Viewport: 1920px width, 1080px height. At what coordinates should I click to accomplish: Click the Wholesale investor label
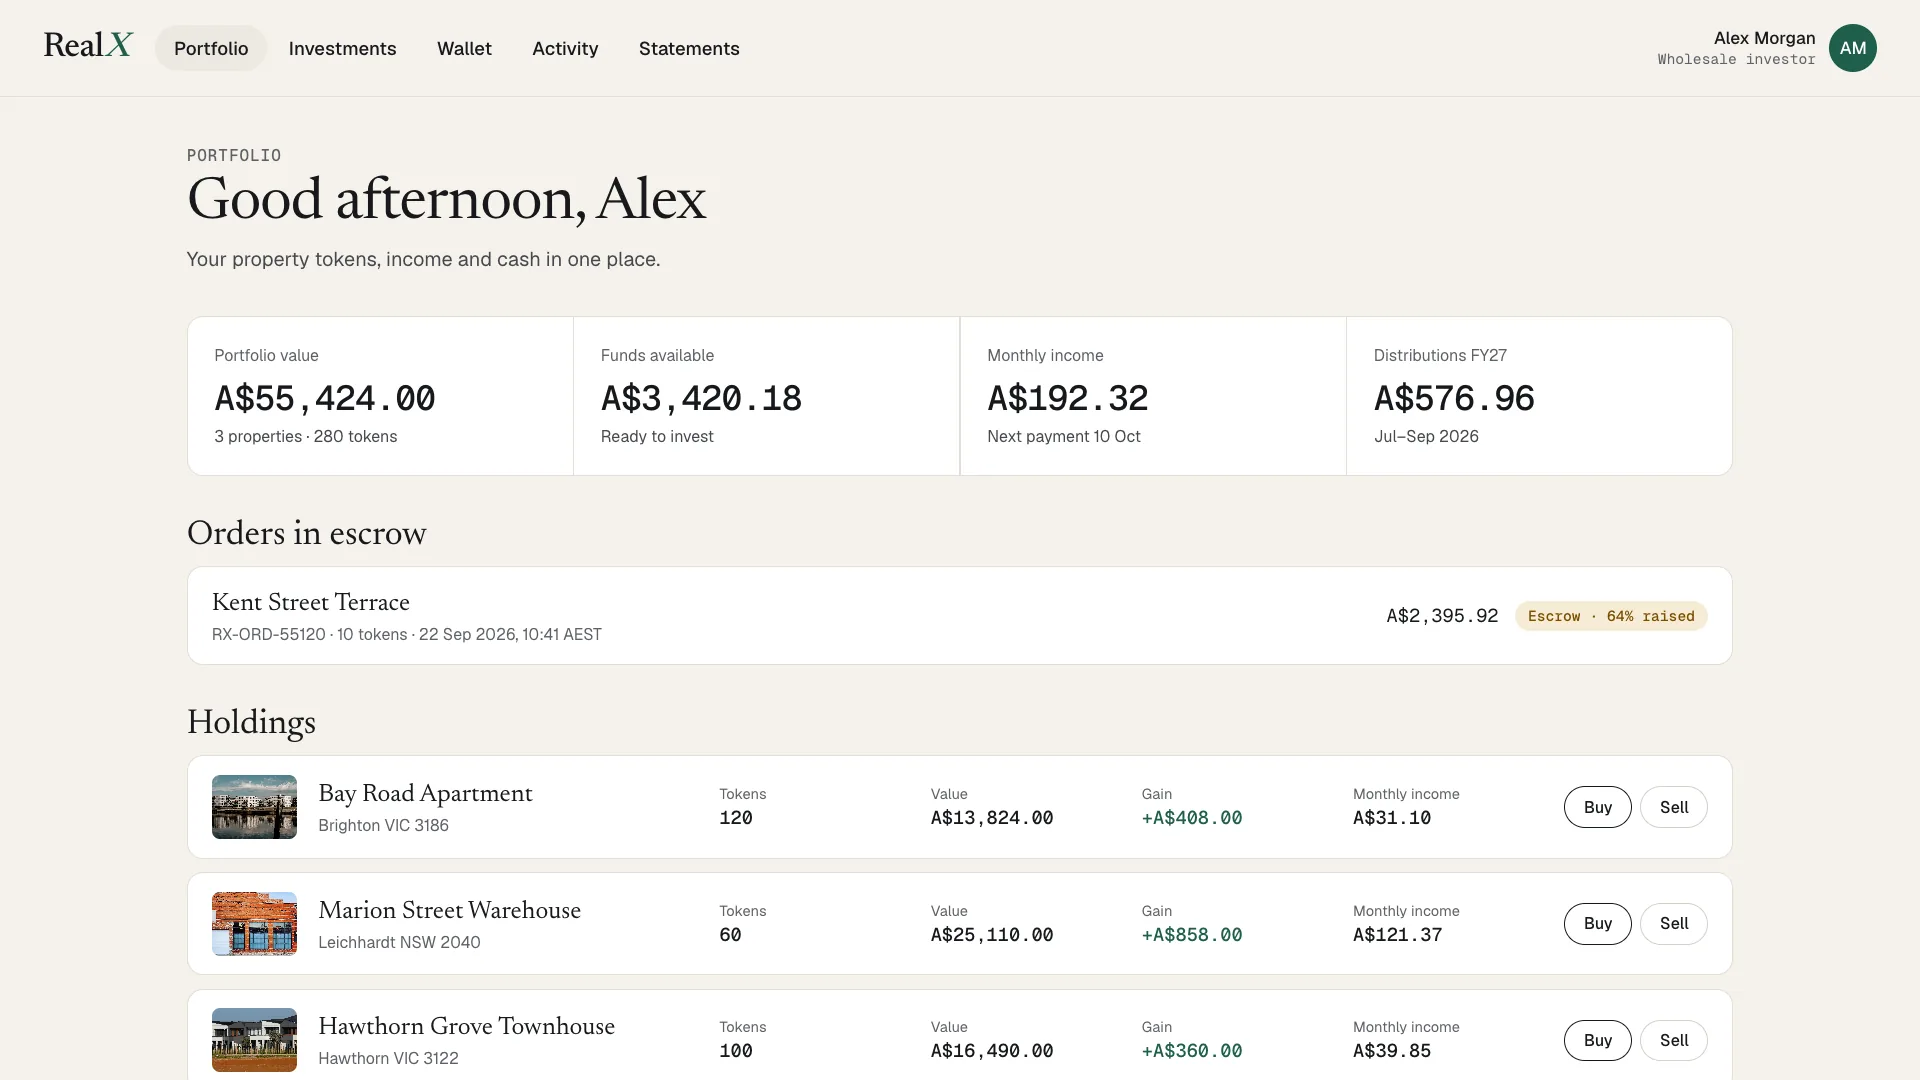tap(1736, 59)
